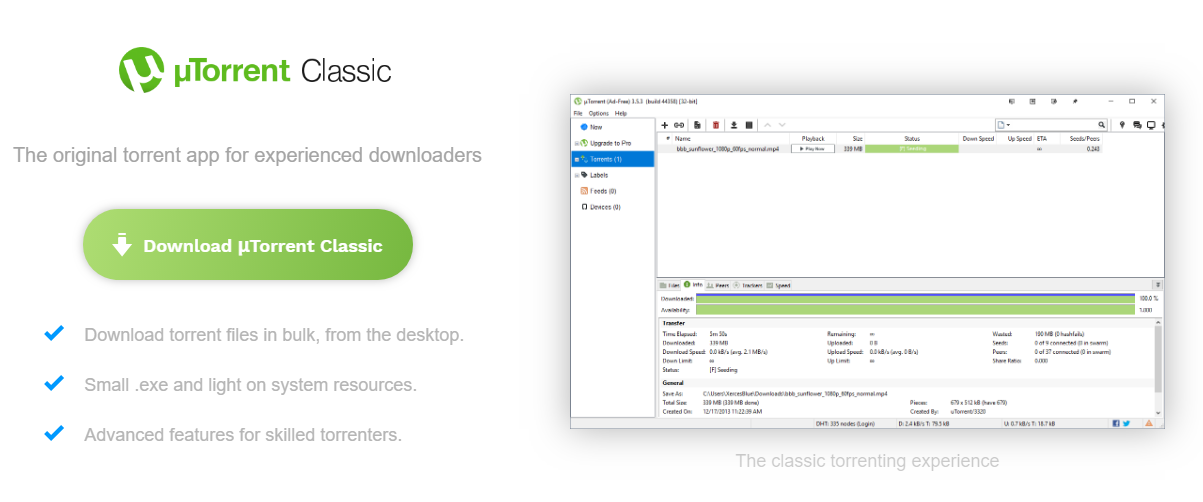
Task: Sort by the Status column header
Action: 912,138
